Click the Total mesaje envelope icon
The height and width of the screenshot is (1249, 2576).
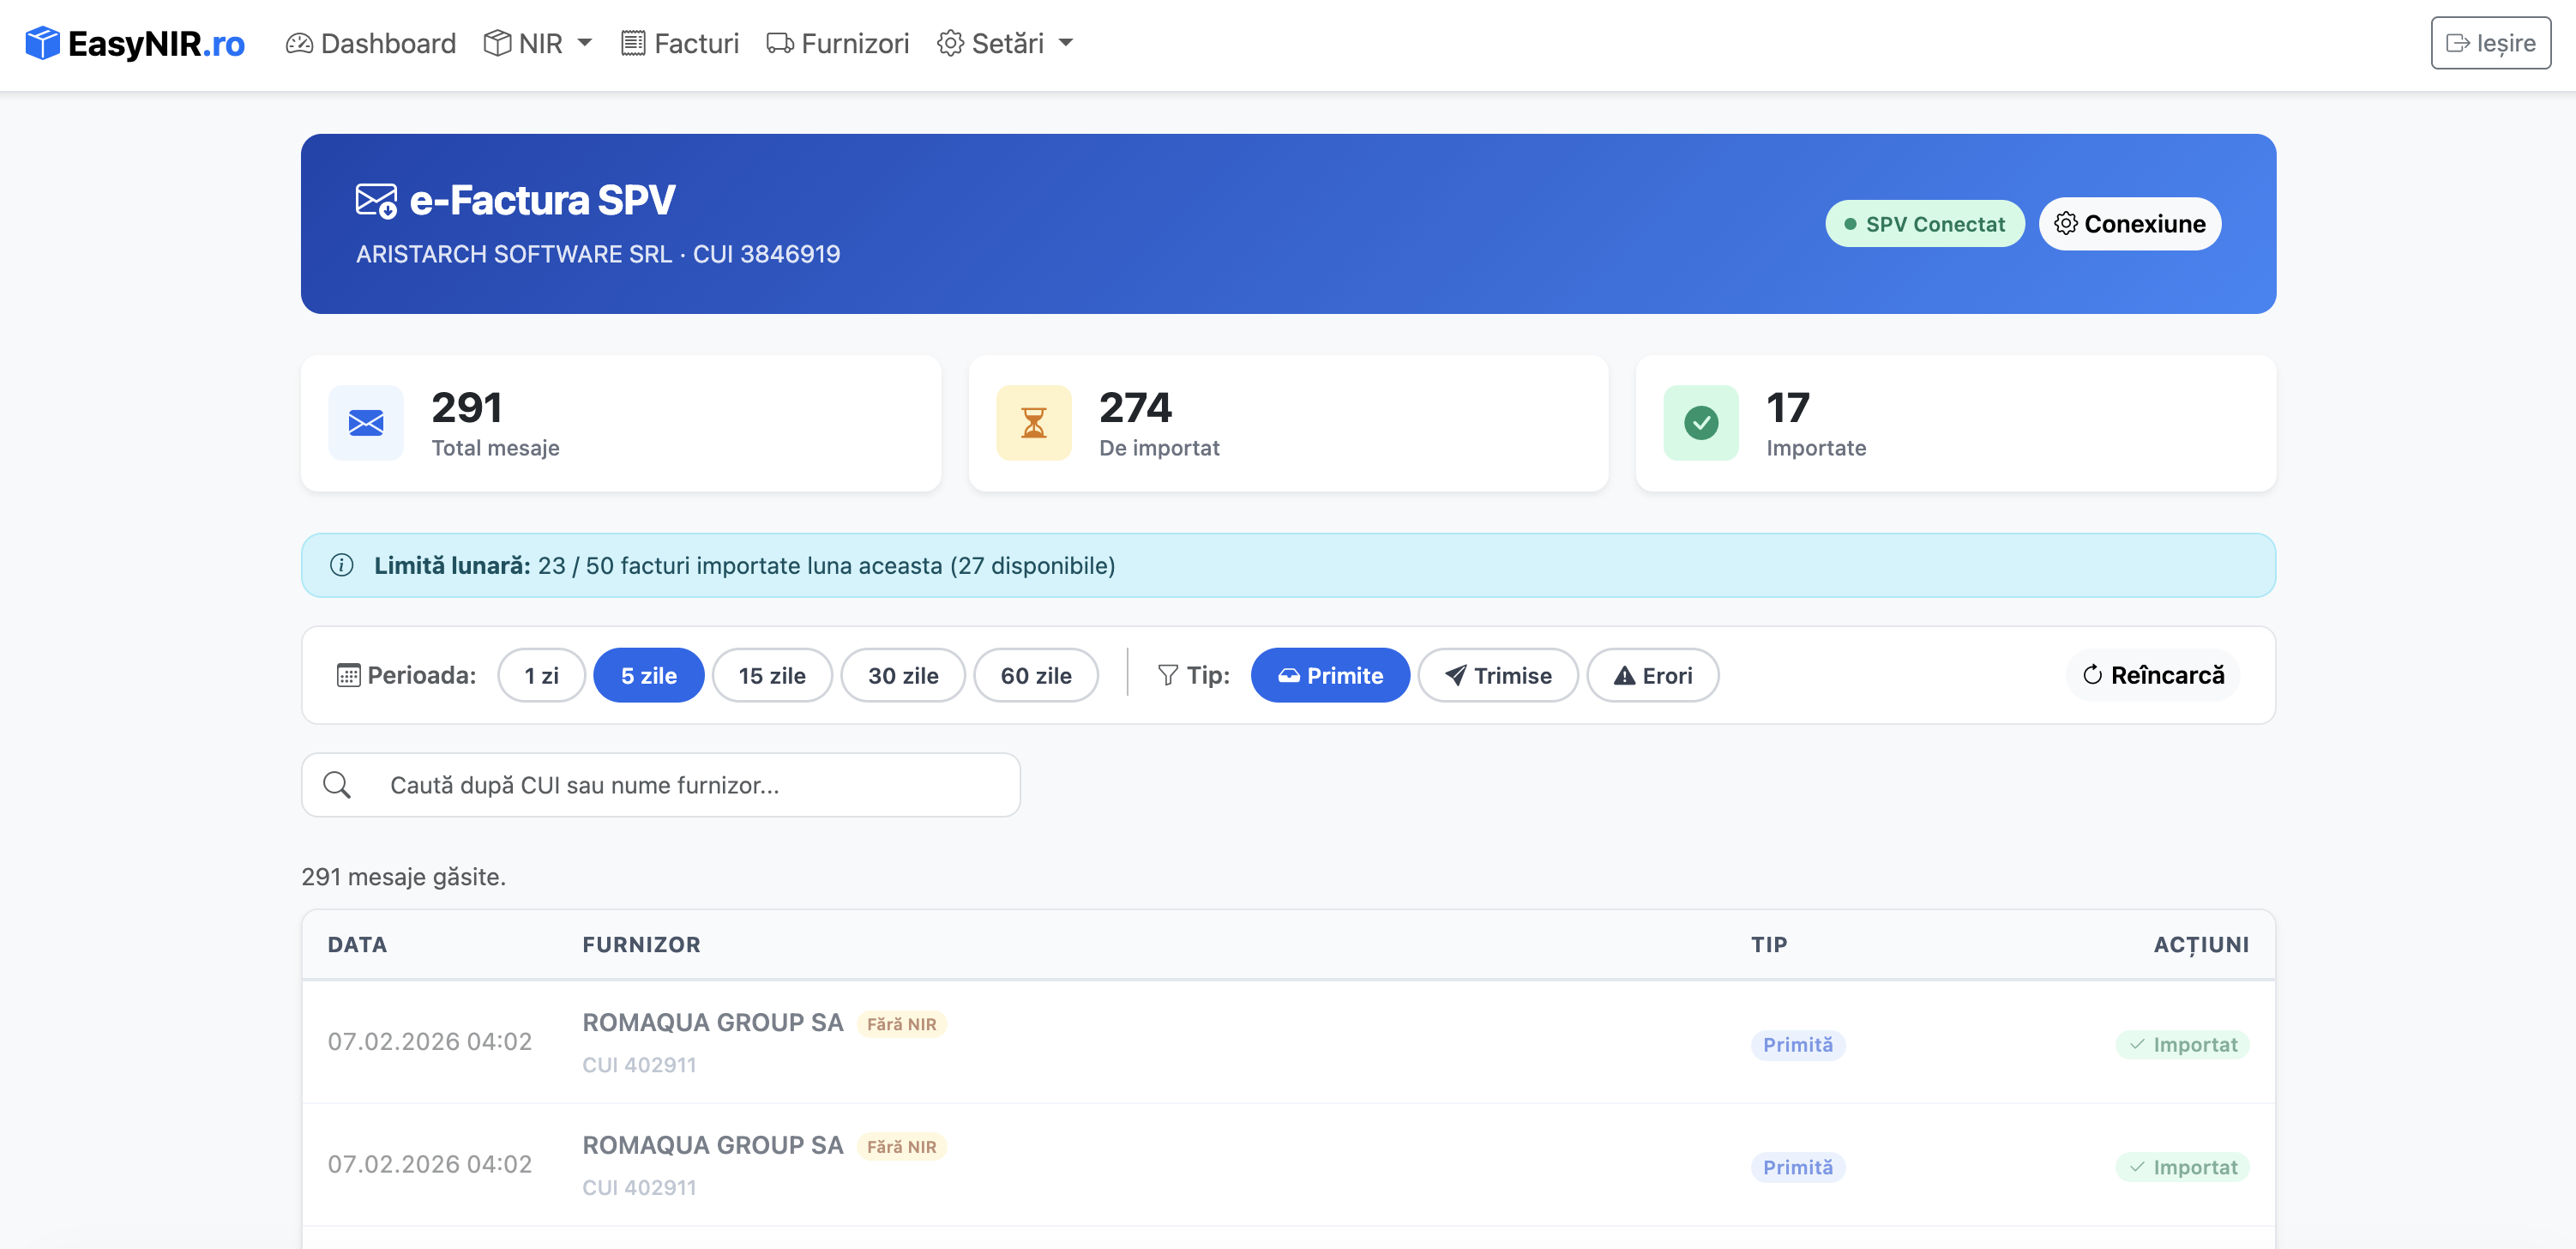tap(366, 423)
